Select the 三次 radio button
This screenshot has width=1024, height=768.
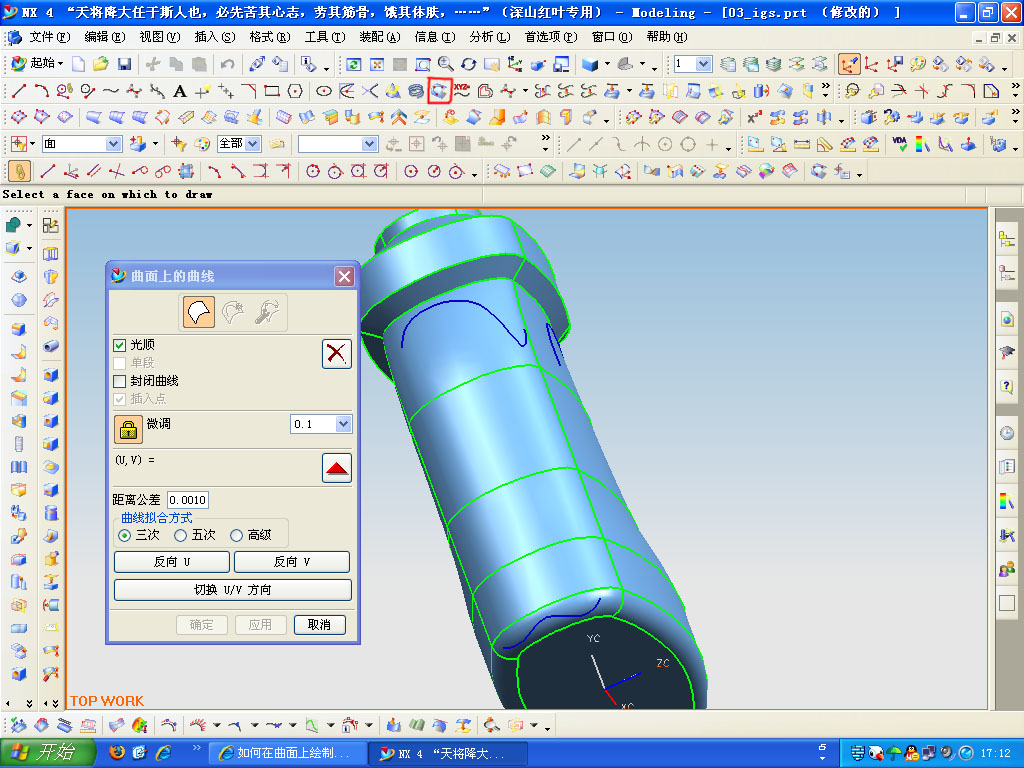click(124, 536)
